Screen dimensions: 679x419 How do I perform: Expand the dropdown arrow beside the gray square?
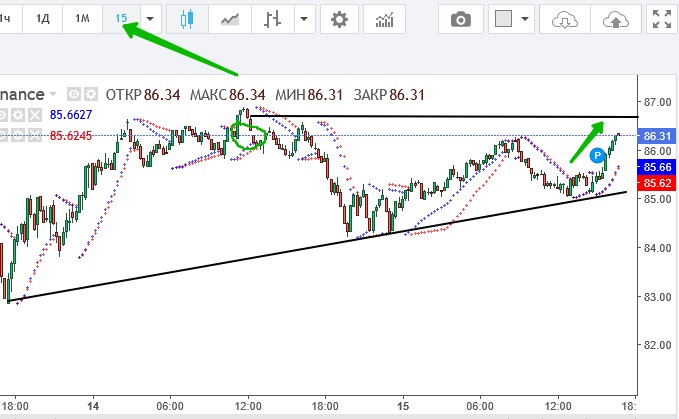(x=525, y=19)
